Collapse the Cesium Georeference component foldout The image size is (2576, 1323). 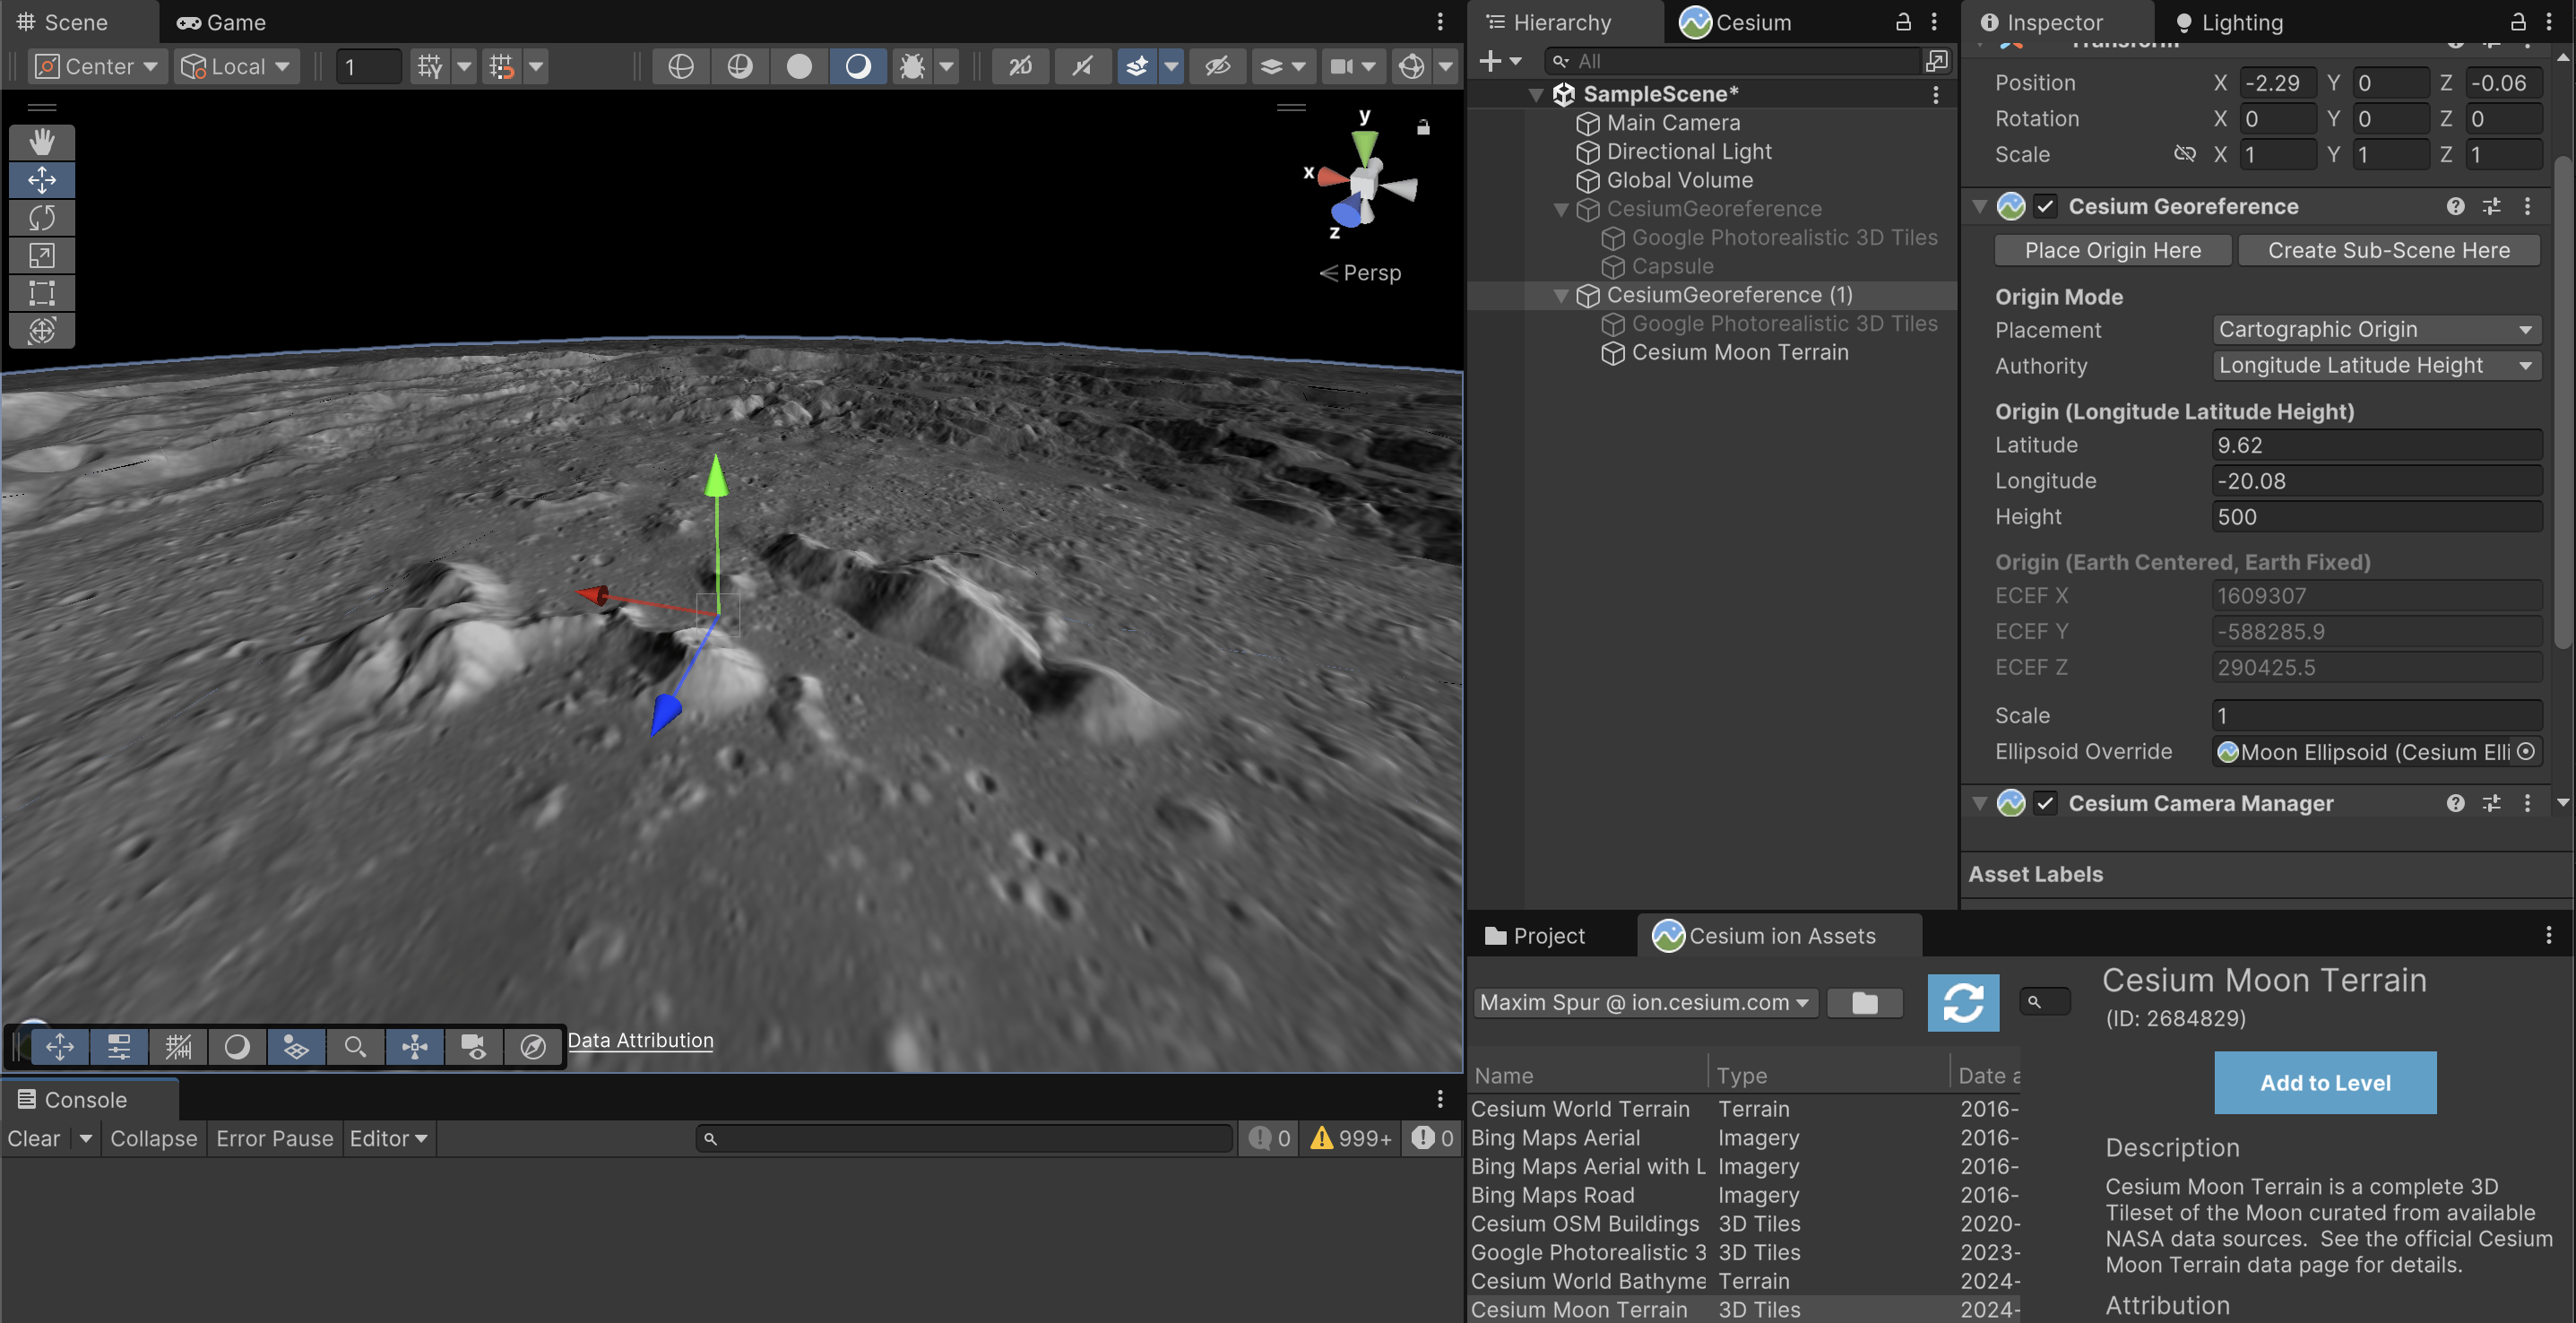(1979, 206)
